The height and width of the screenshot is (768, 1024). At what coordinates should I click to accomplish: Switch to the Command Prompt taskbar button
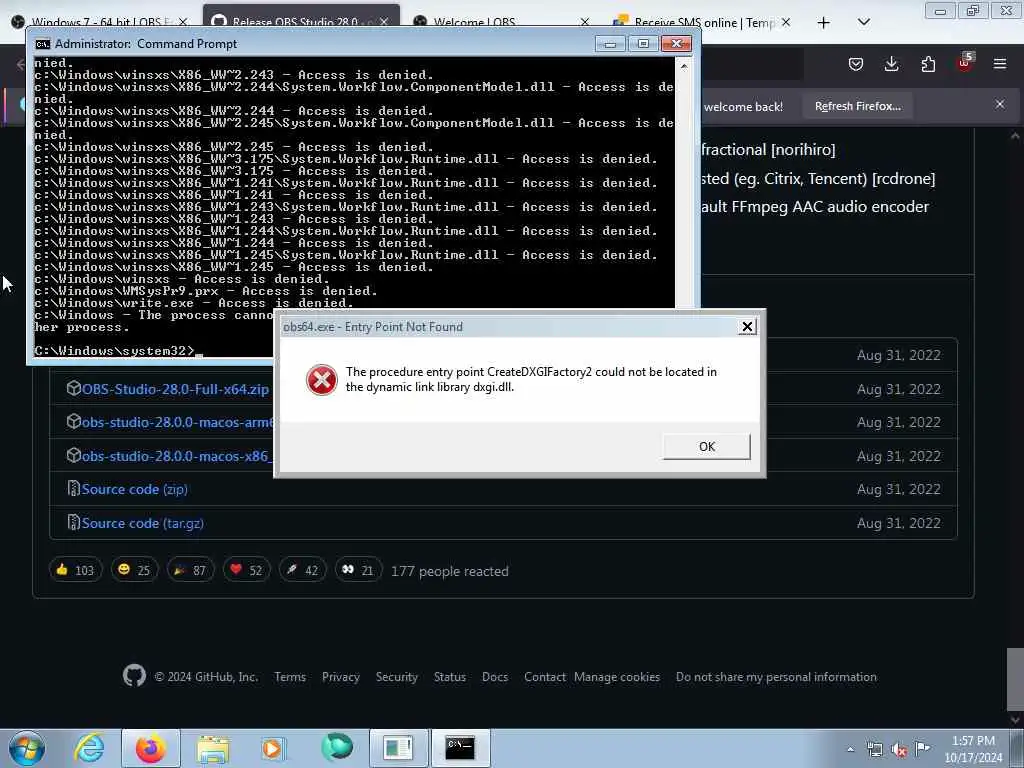(460, 748)
